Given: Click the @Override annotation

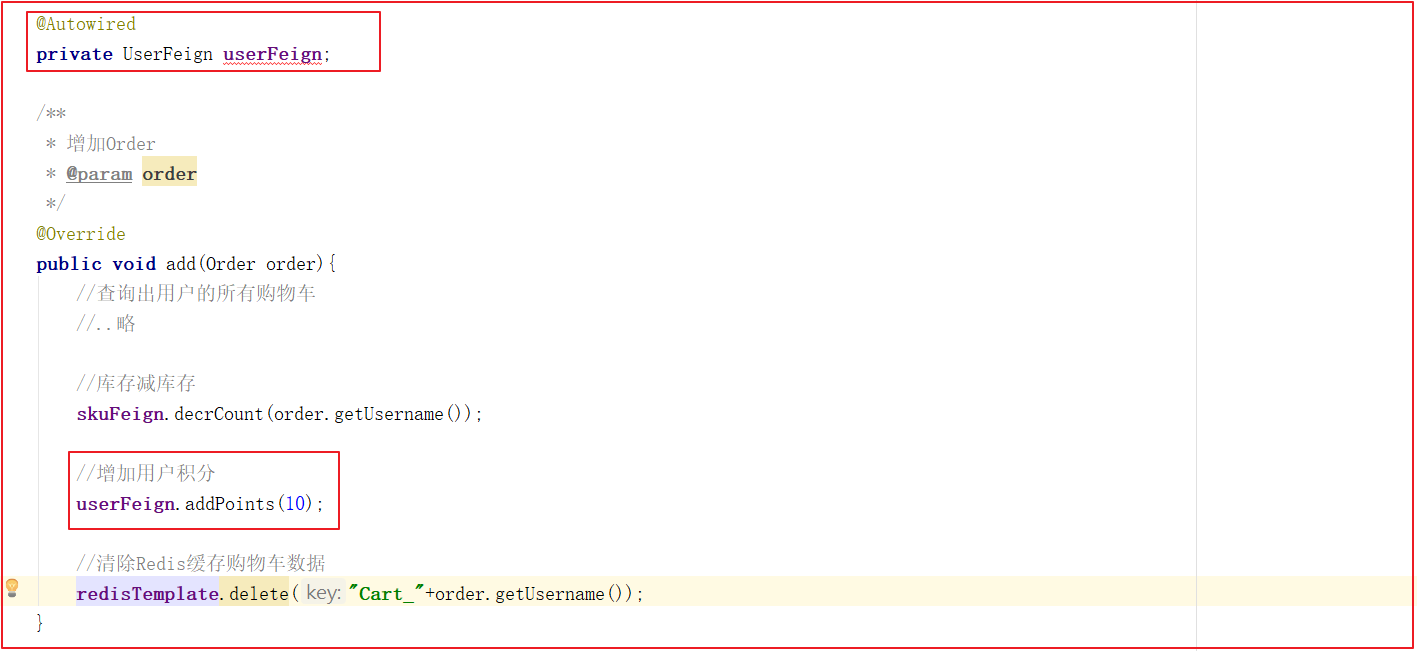Looking at the screenshot, I should [81, 234].
